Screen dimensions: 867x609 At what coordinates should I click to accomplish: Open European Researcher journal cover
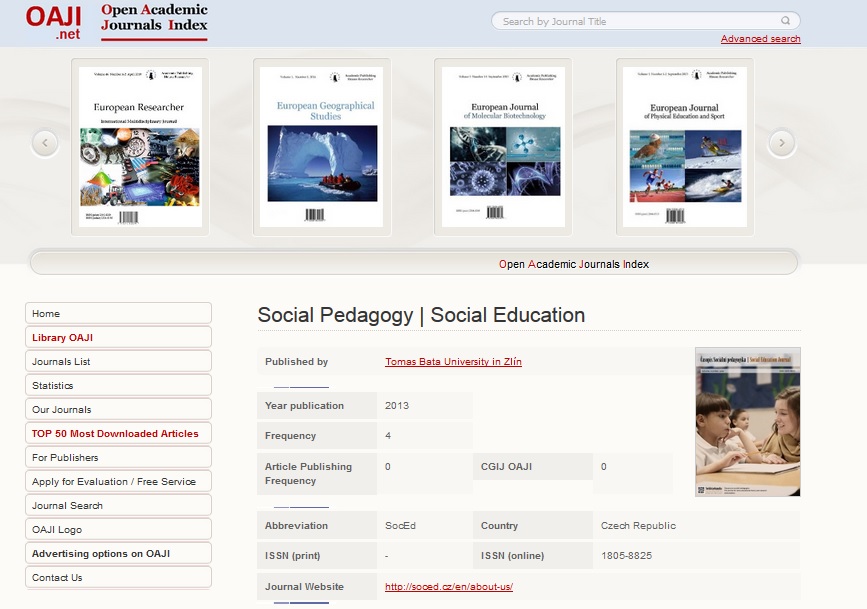click(x=140, y=147)
